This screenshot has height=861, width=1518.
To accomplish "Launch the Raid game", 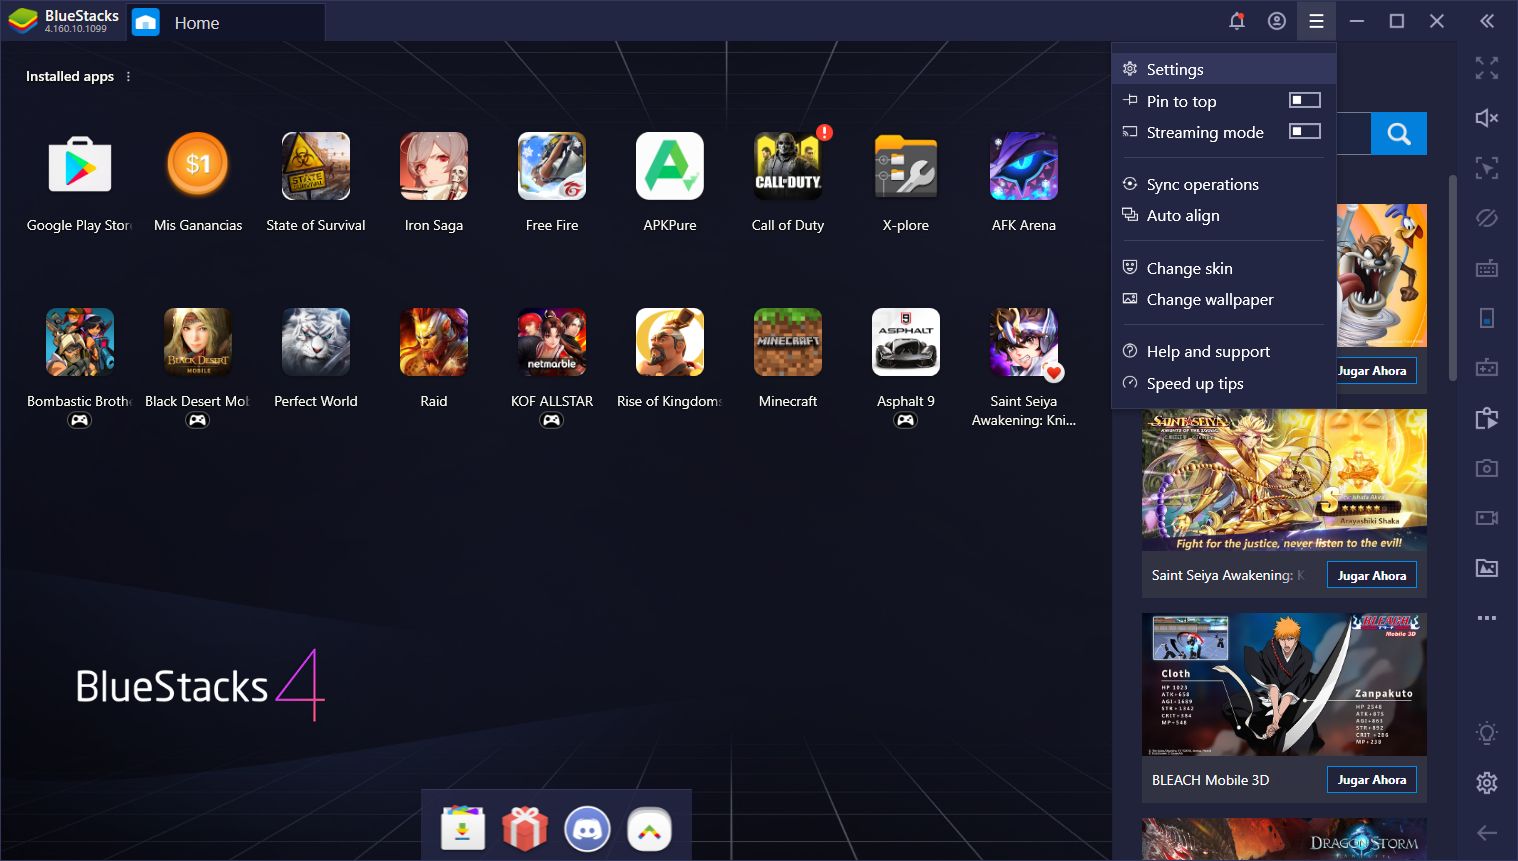I will point(434,342).
